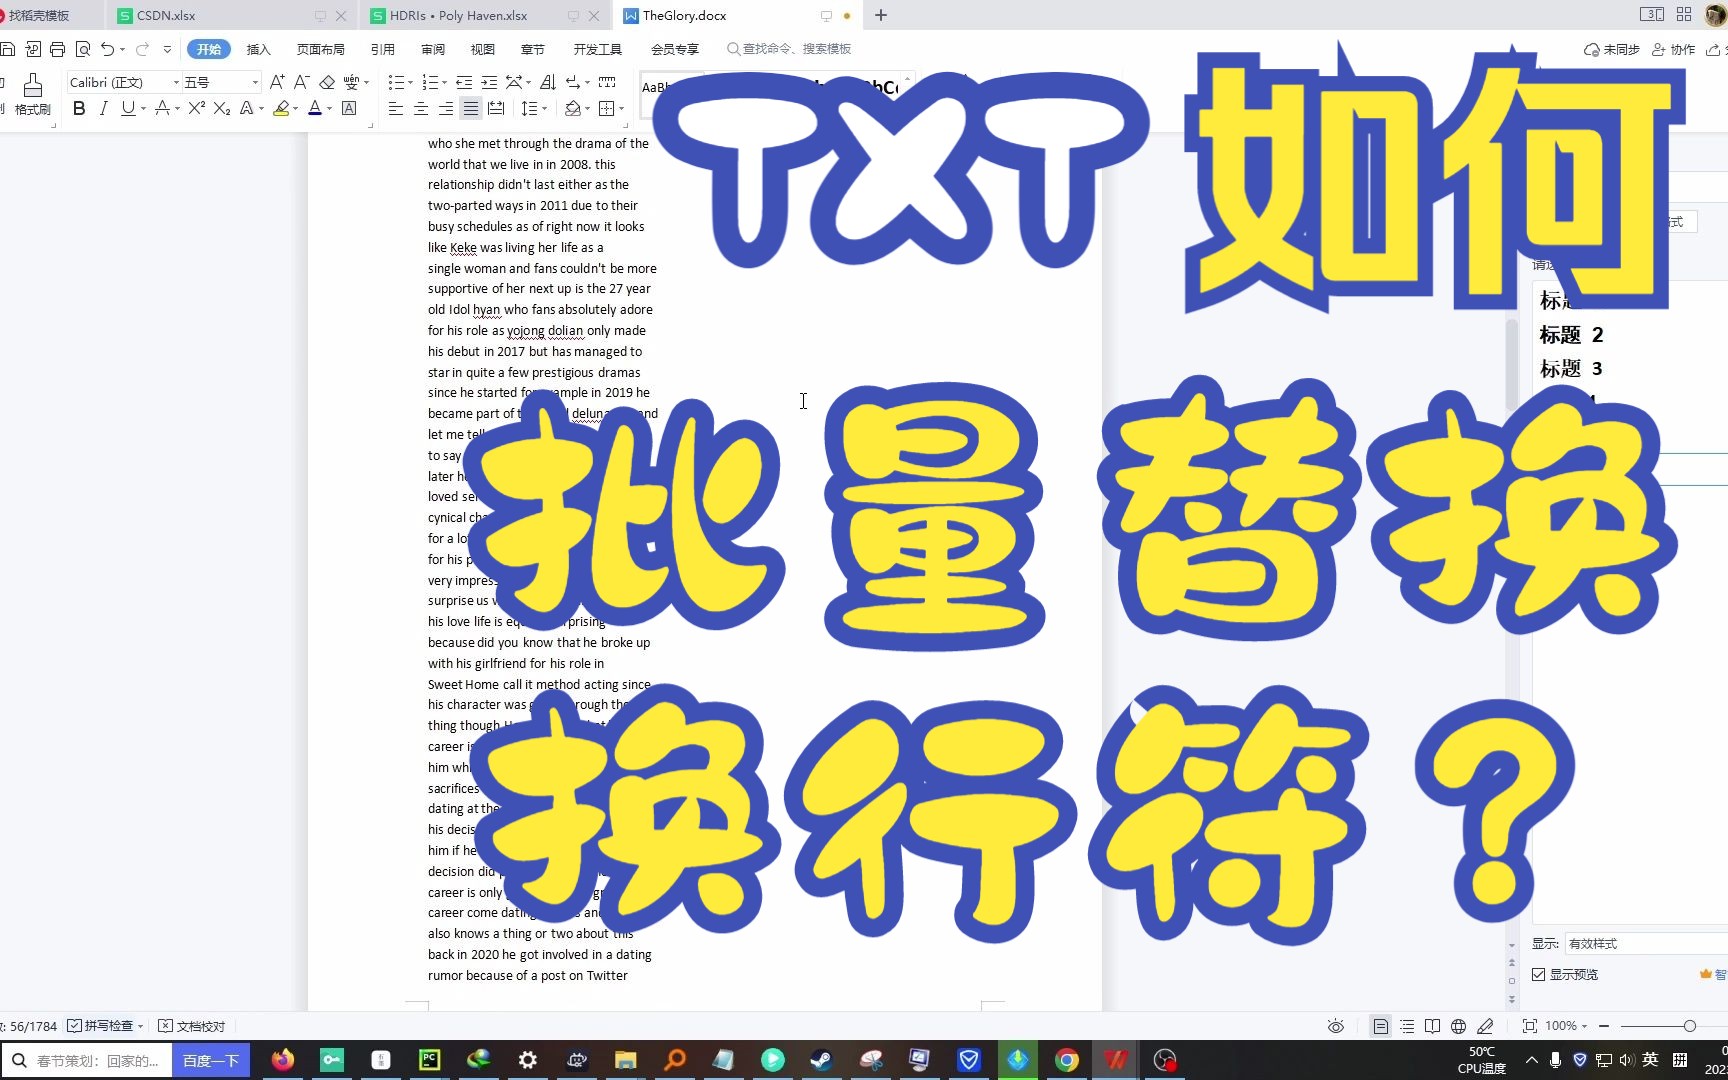Open the 开发工具 (Developer) tab

[598, 49]
